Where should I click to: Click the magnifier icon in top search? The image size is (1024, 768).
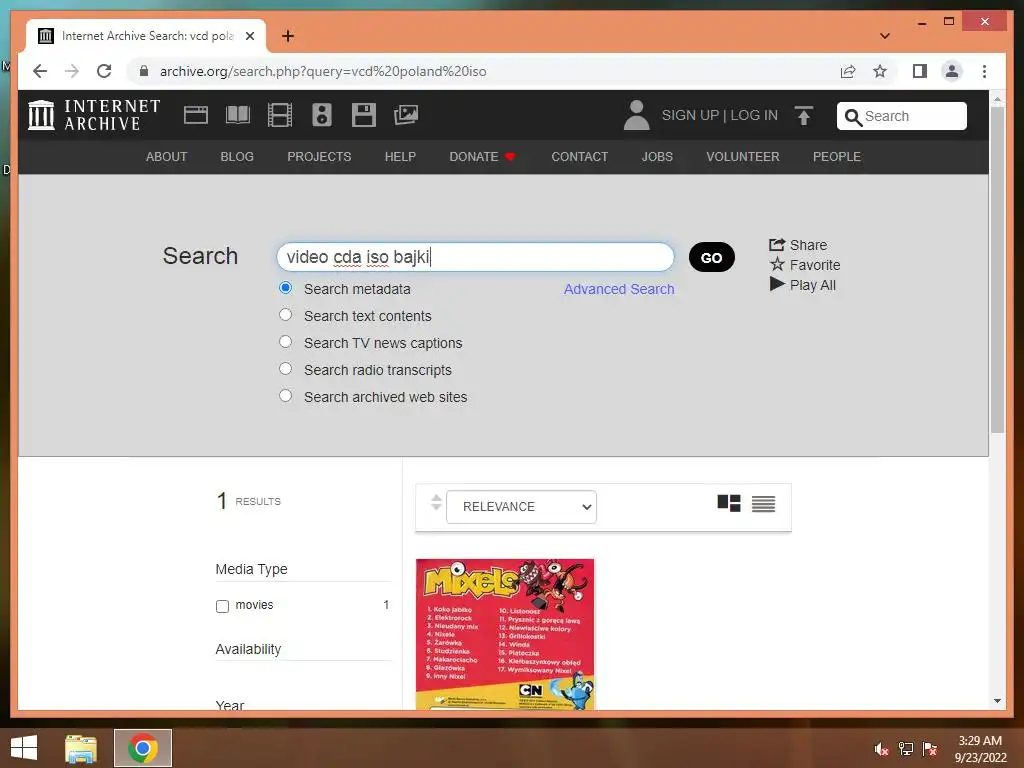click(853, 117)
